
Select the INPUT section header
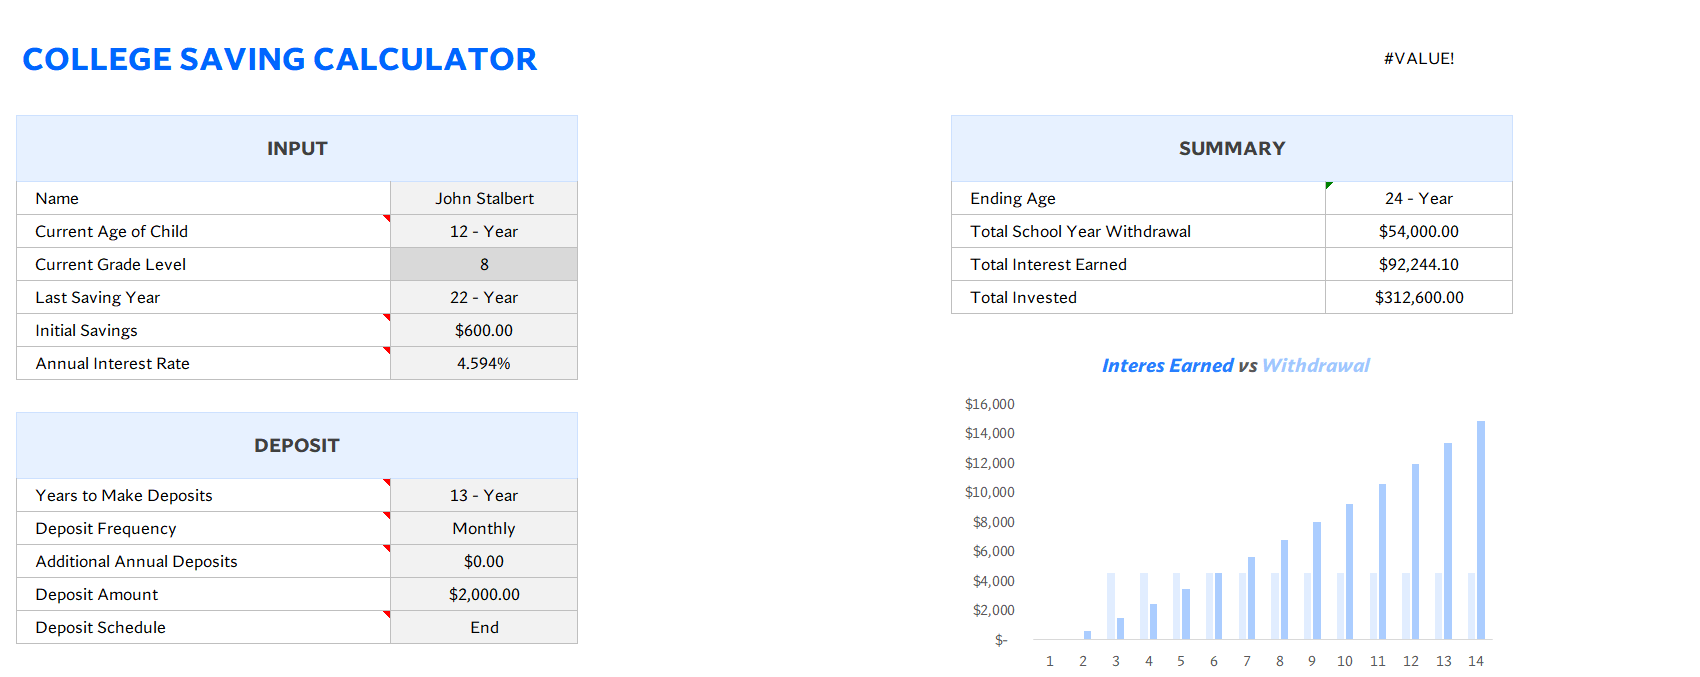297,148
